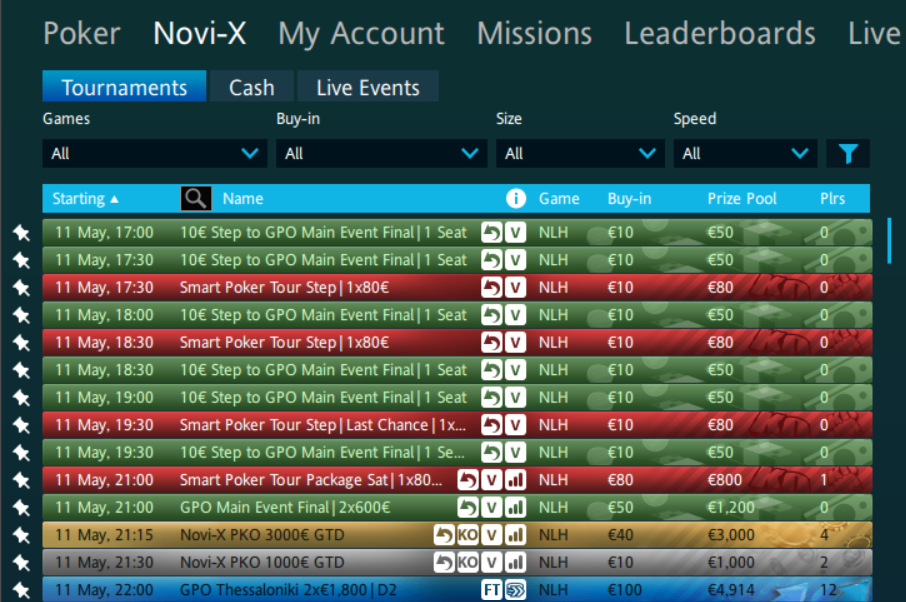Switch to the Cash tab

coord(251,88)
